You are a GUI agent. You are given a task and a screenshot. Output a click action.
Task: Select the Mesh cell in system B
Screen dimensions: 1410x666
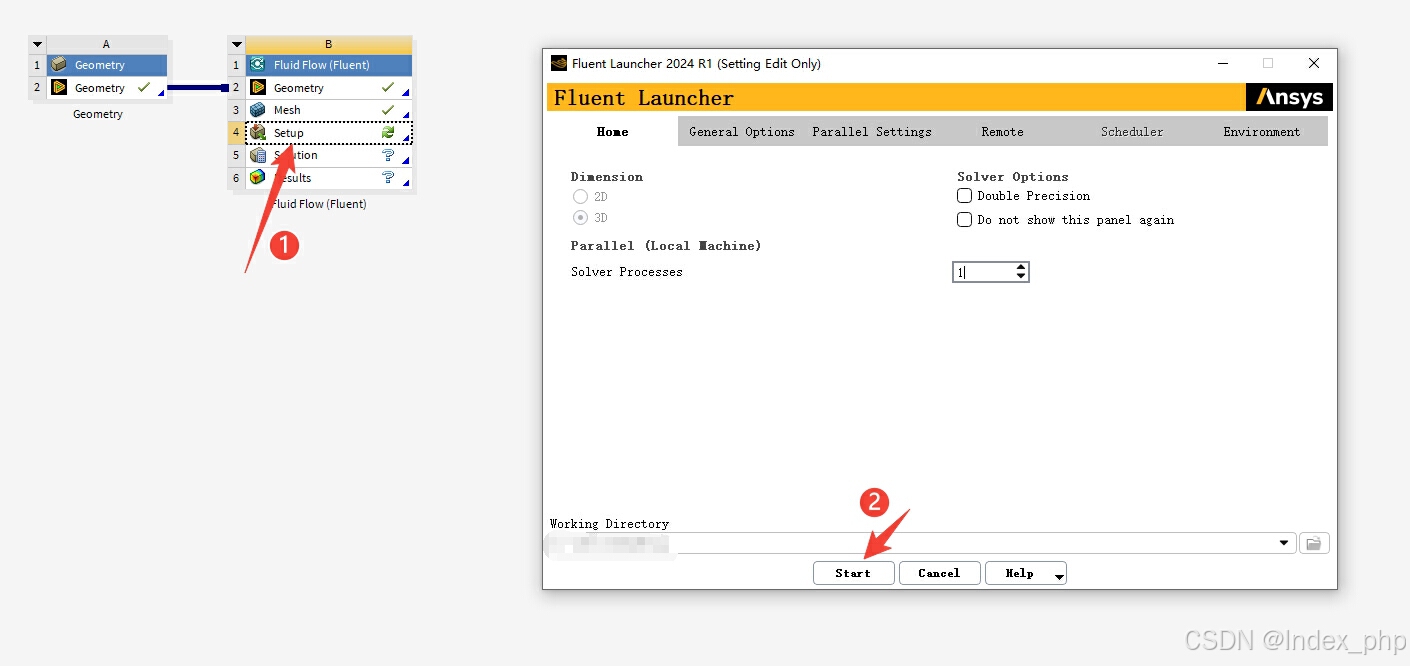328,110
